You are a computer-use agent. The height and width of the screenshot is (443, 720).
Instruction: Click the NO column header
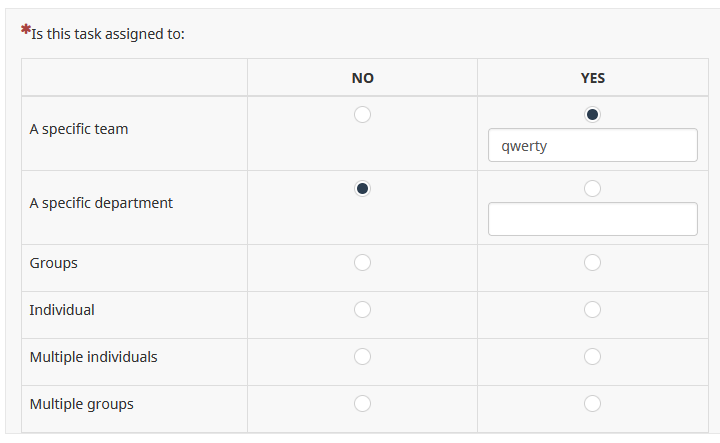click(x=362, y=78)
